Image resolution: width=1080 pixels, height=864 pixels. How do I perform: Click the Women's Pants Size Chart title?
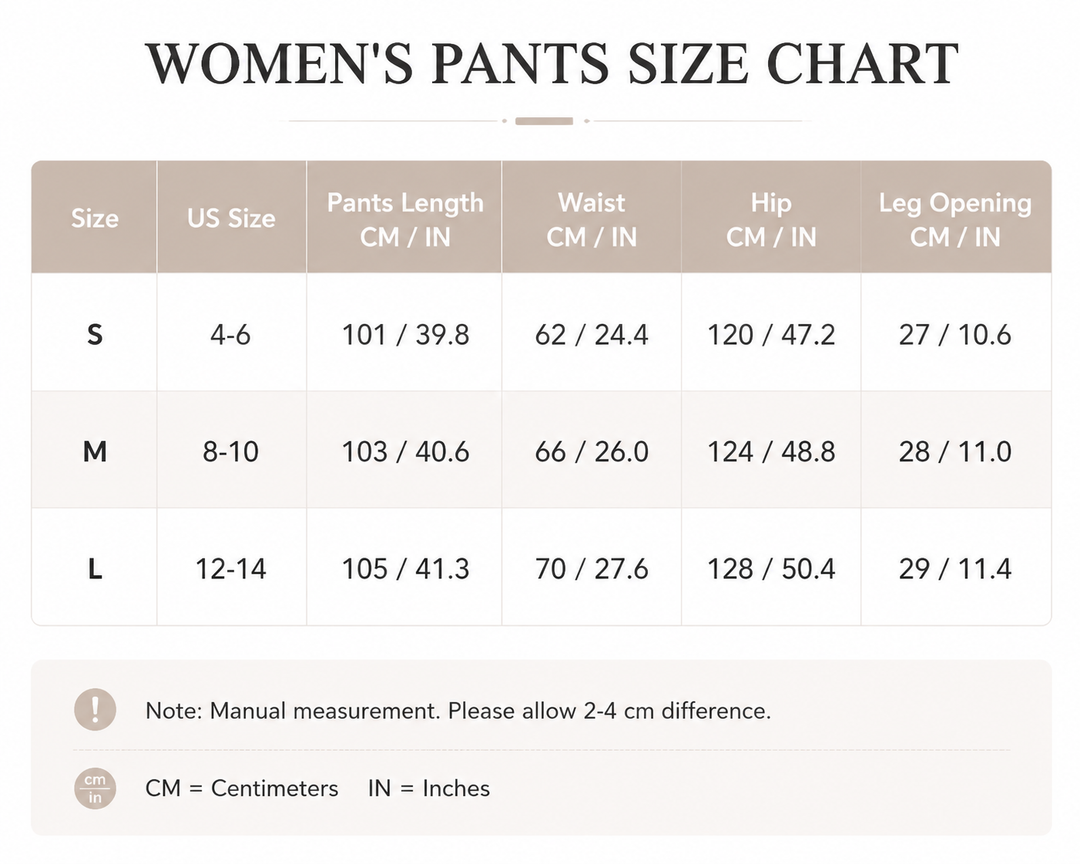point(551,63)
